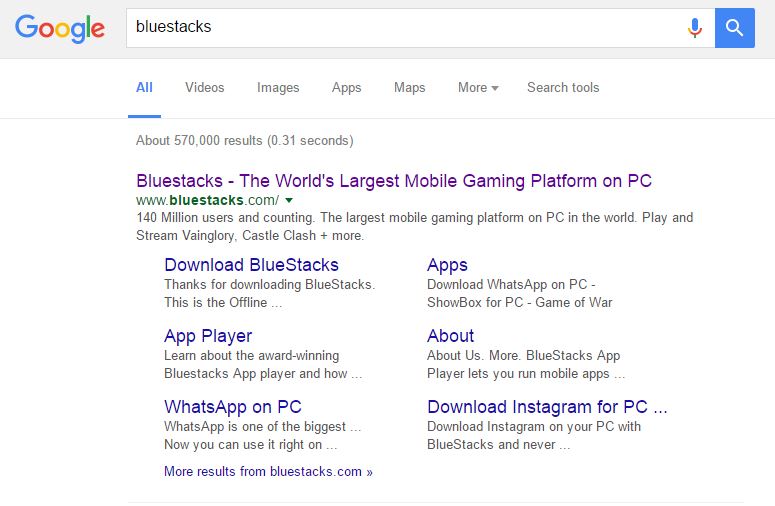Click the www.bluestacks.com/ URL text

[x=208, y=200]
